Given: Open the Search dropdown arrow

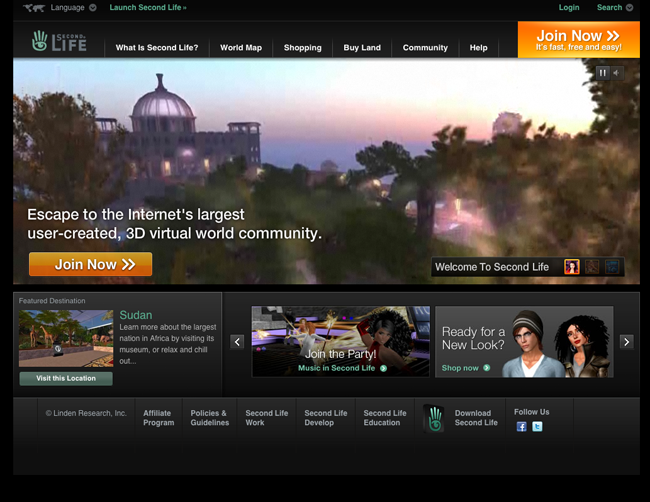Looking at the screenshot, I should [x=629, y=7].
